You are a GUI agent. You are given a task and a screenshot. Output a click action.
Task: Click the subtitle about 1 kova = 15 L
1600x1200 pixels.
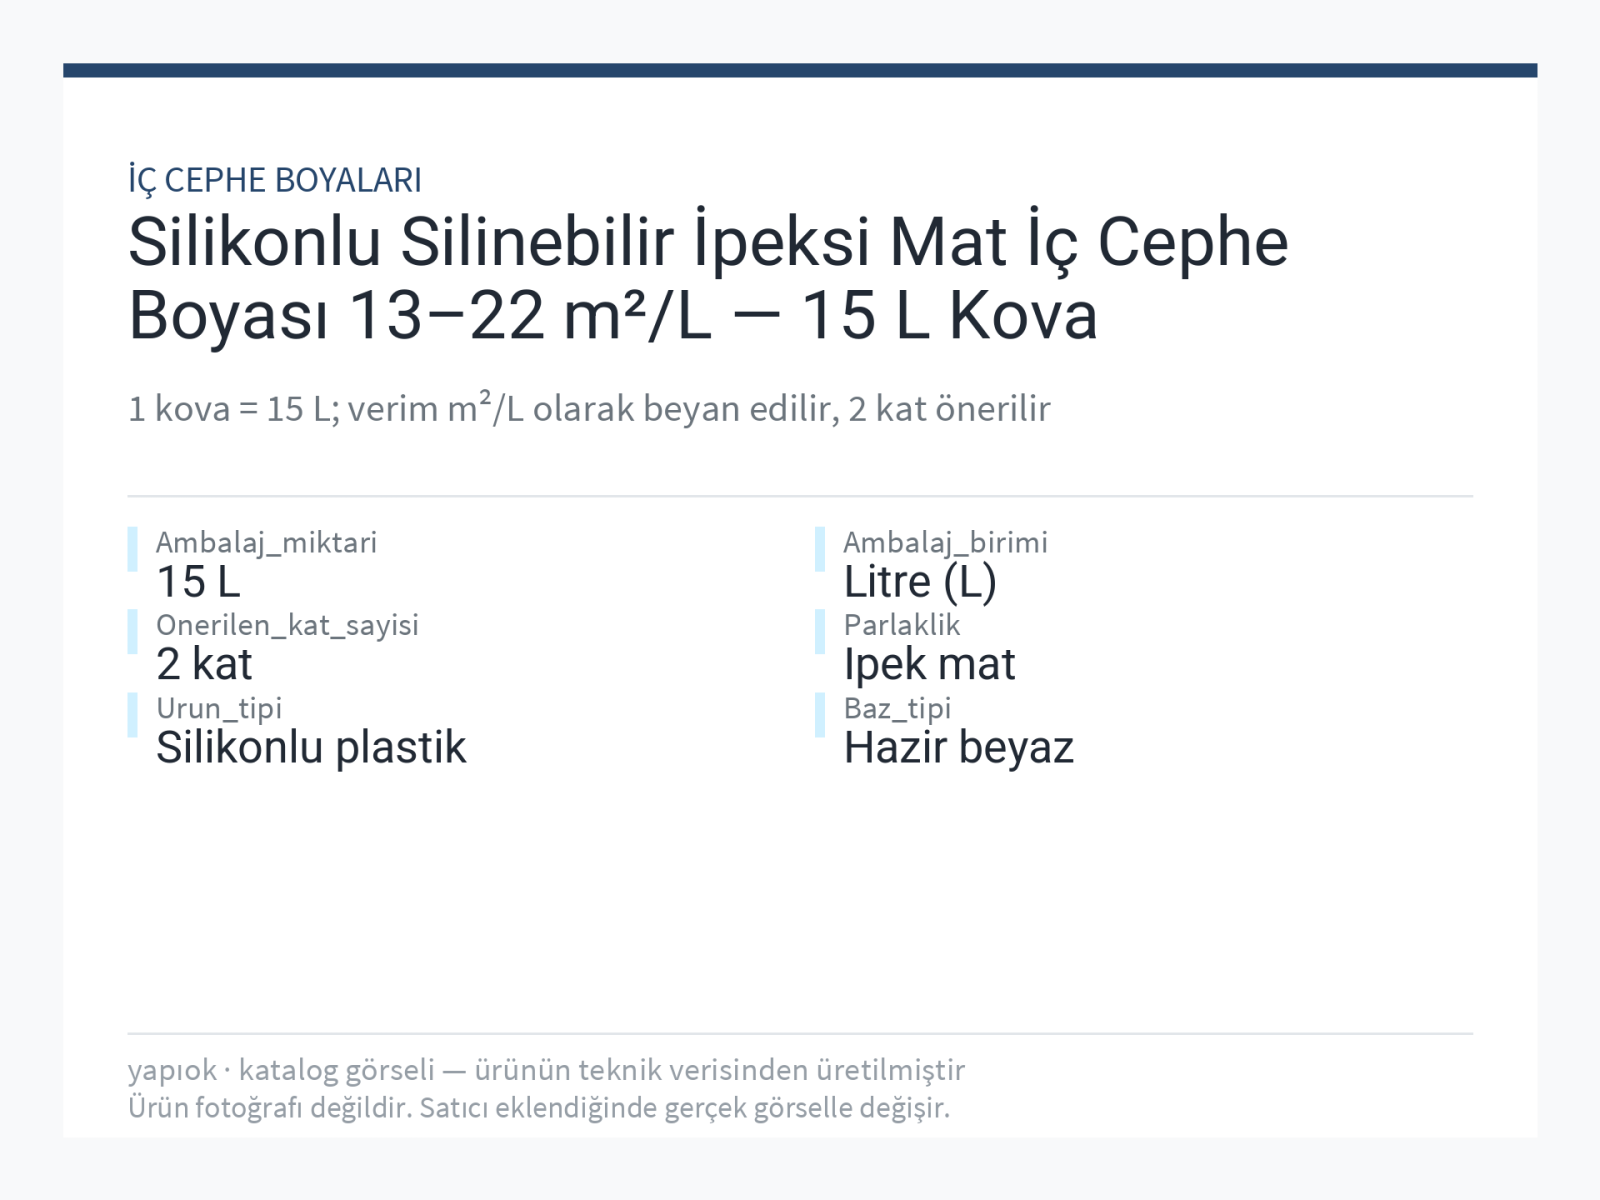click(589, 409)
